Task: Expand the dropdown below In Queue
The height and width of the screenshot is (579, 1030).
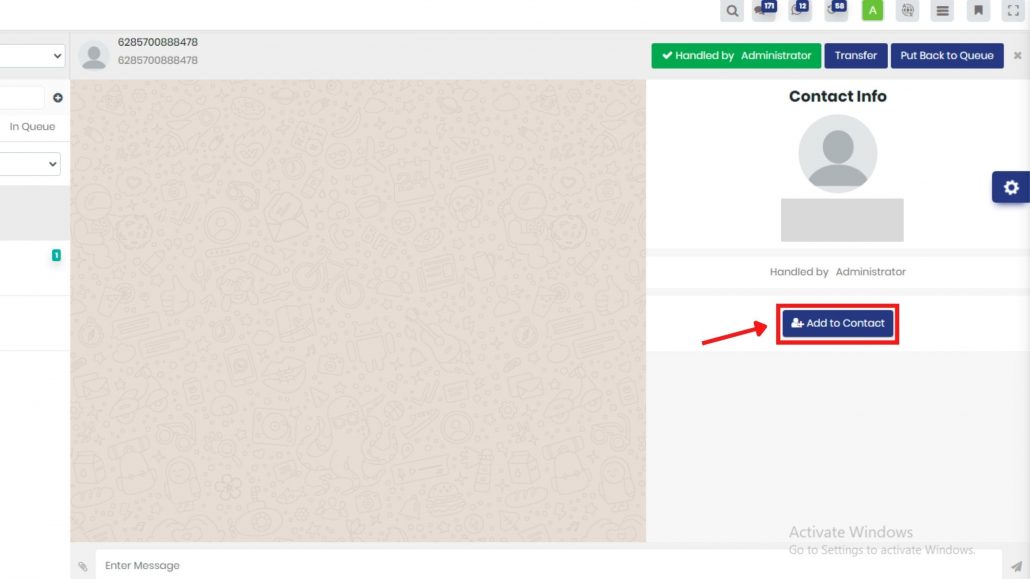Action: point(30,164)
